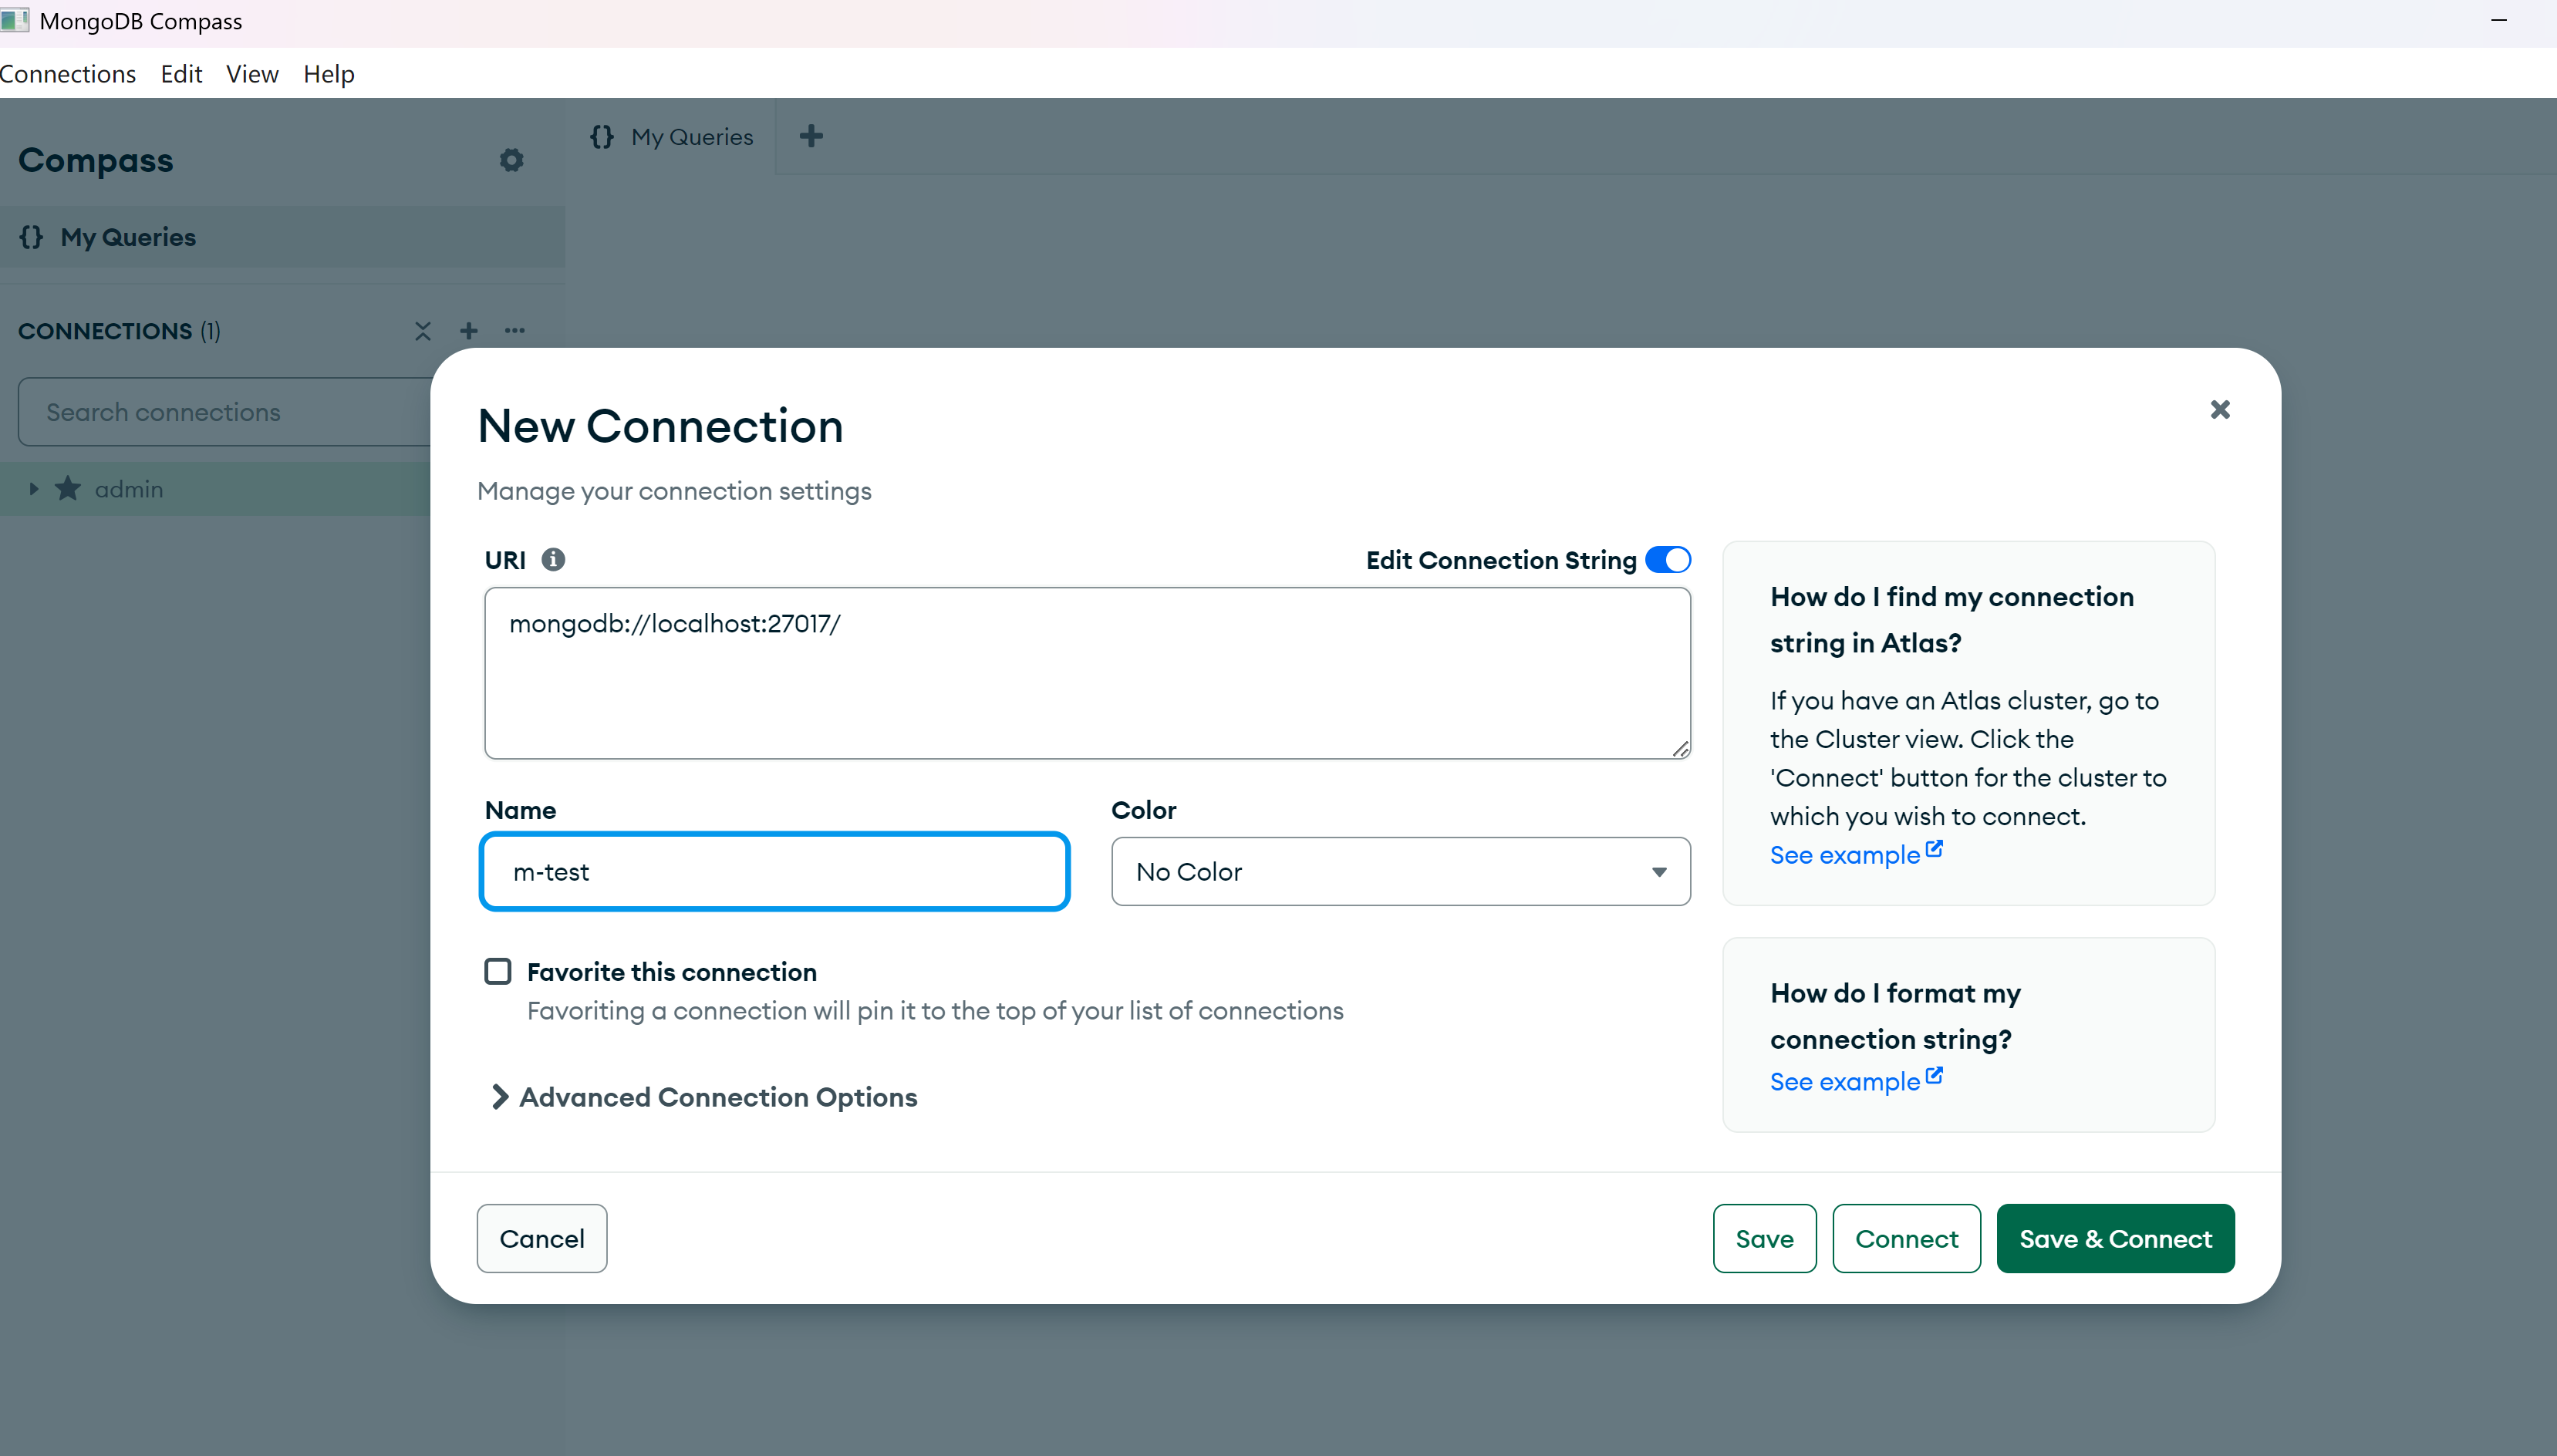Open Compass settings via the gear icon
The height and width of the screenshot is (1456, 2557).
pos(511,160)
